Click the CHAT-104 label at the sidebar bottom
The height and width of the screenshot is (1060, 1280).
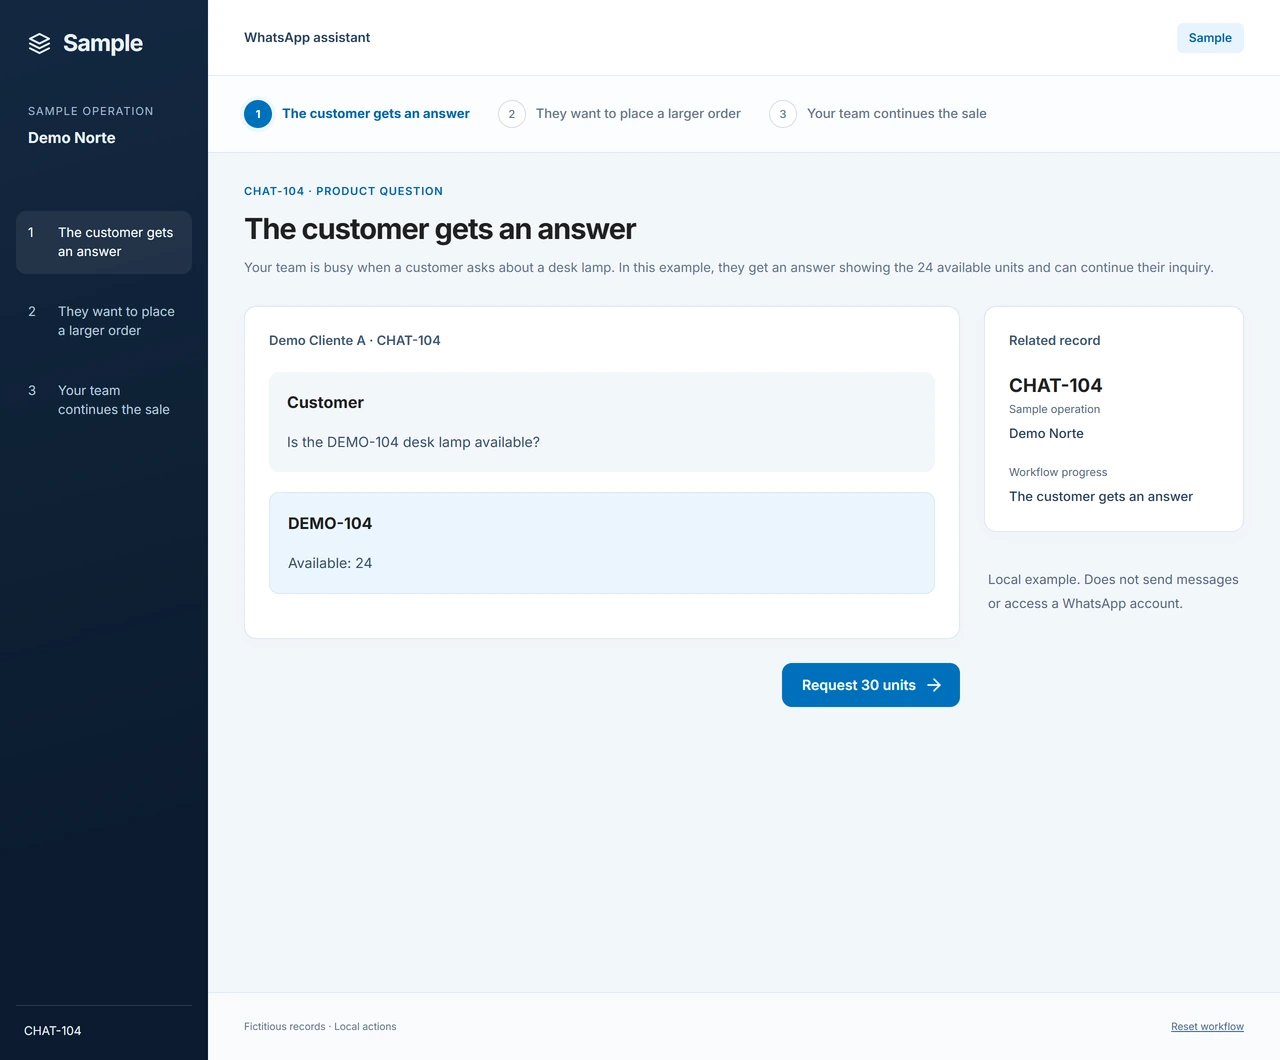pos(53,1031)
